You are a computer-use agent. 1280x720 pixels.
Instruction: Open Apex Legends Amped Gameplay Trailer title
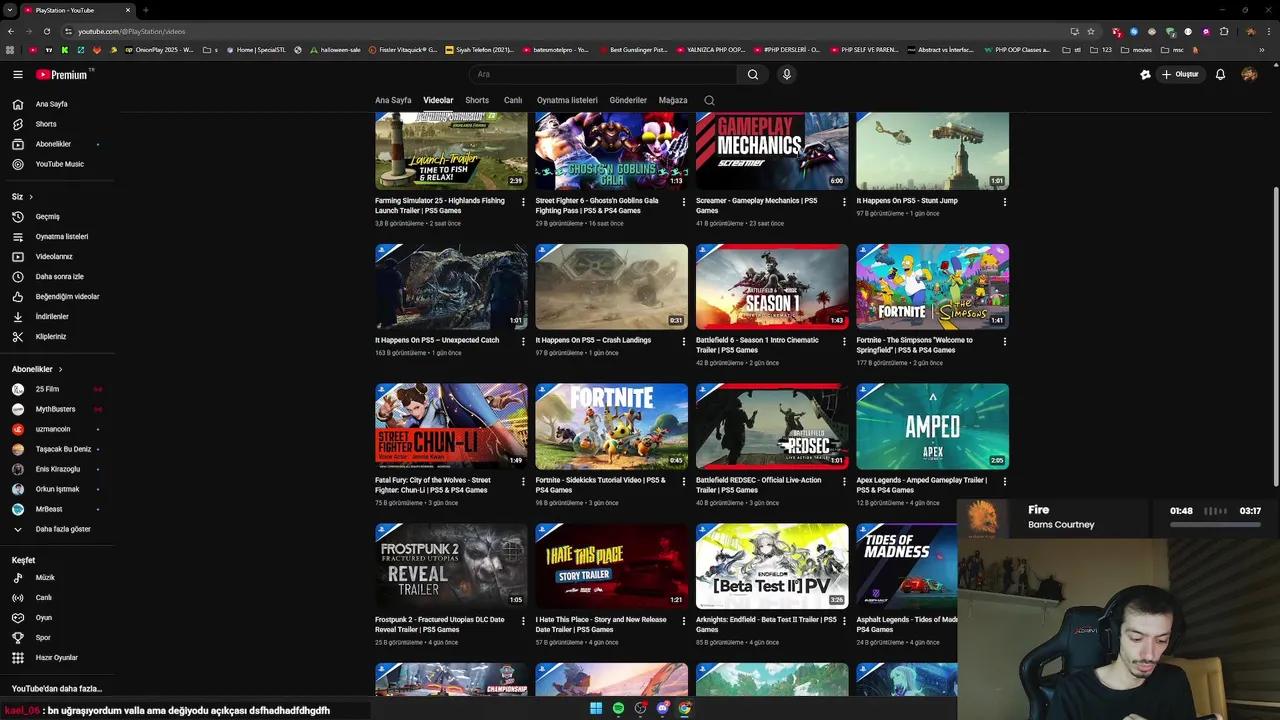pos(921,485)
